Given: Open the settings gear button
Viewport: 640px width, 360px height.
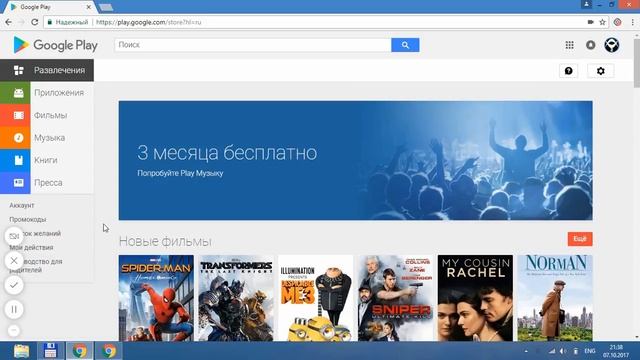Looking at the screenshot, I should point(600,71).
